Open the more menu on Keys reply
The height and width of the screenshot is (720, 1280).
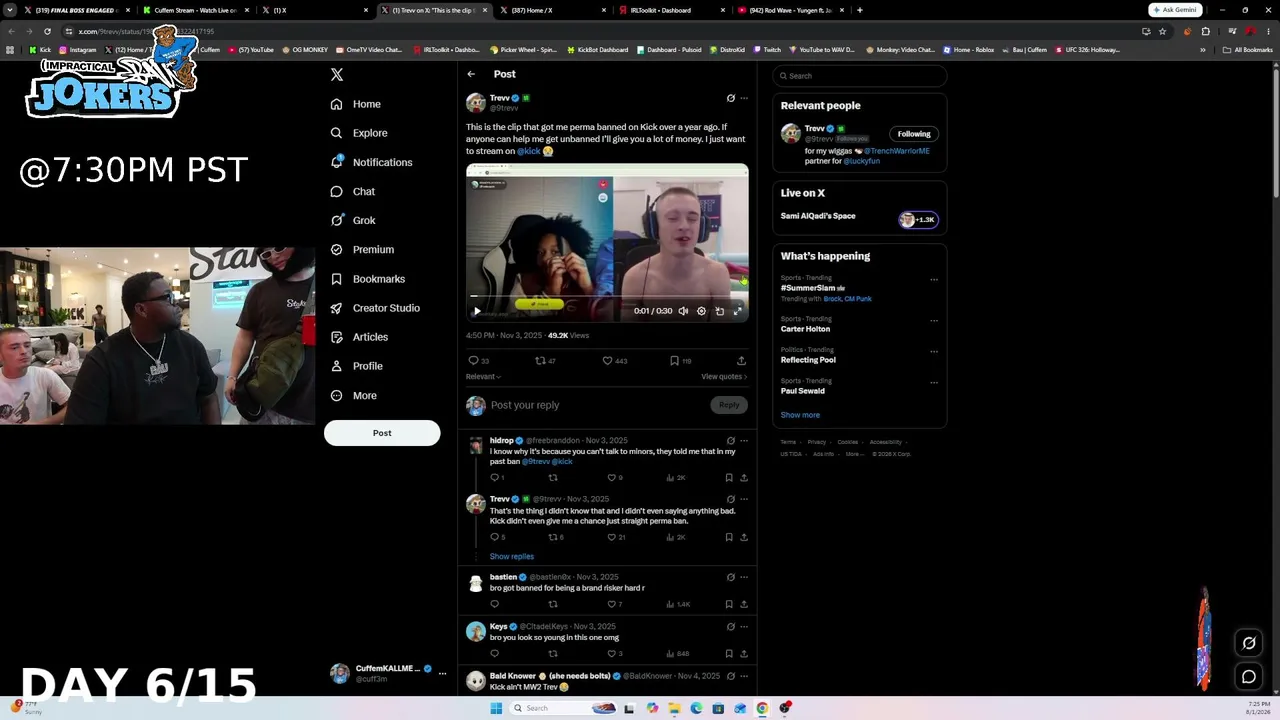click(x=743, y=627)
